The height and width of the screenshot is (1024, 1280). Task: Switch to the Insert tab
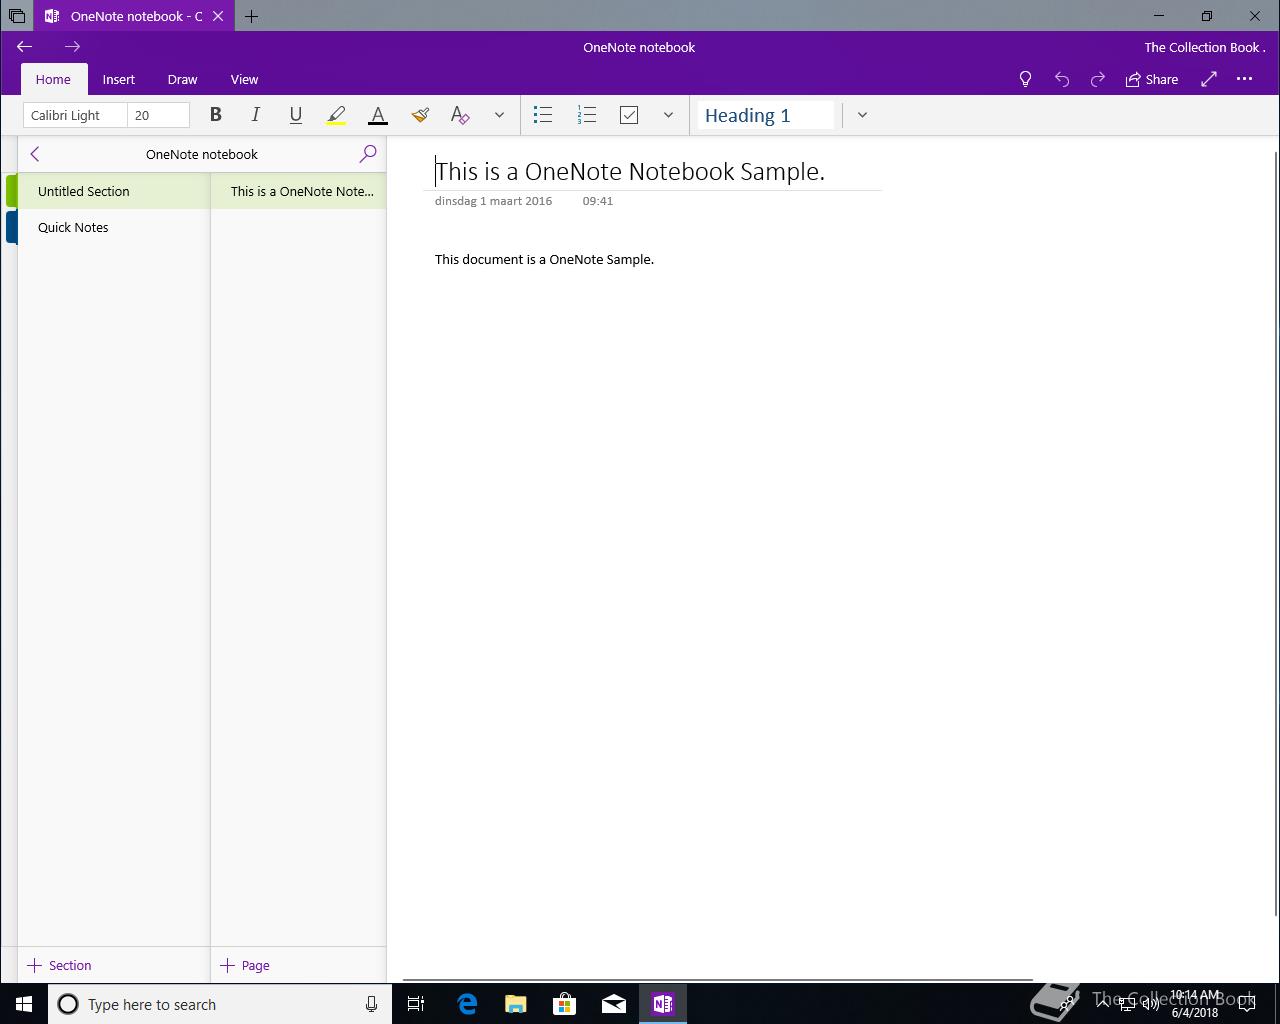click(x=118, y=79)
